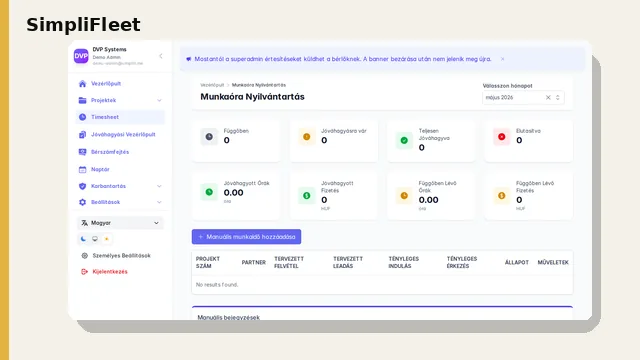Click the Függőben Lévő Órák clock icon

[x=404, y=196]
